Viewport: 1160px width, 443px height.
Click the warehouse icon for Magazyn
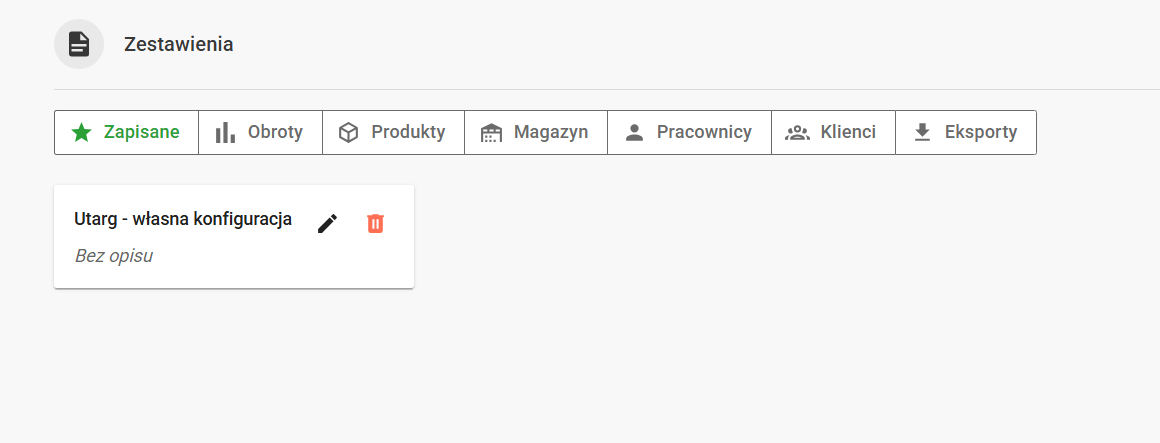pyautogui.click(x=491, y=132)
